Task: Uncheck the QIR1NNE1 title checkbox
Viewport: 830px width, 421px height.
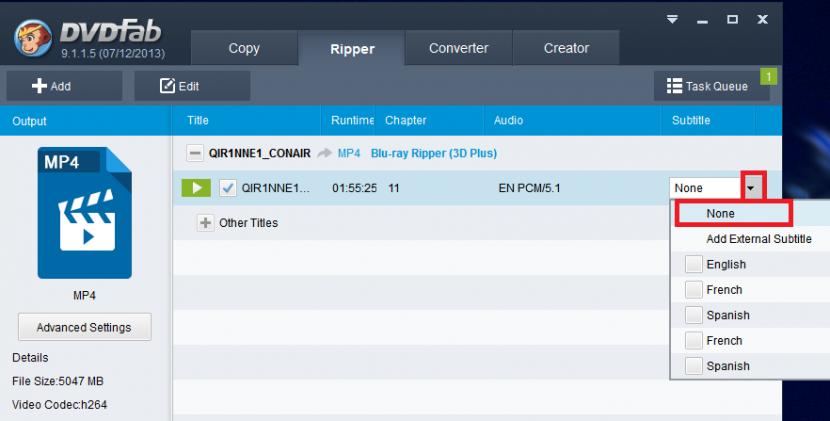Action: pos(228,188)
